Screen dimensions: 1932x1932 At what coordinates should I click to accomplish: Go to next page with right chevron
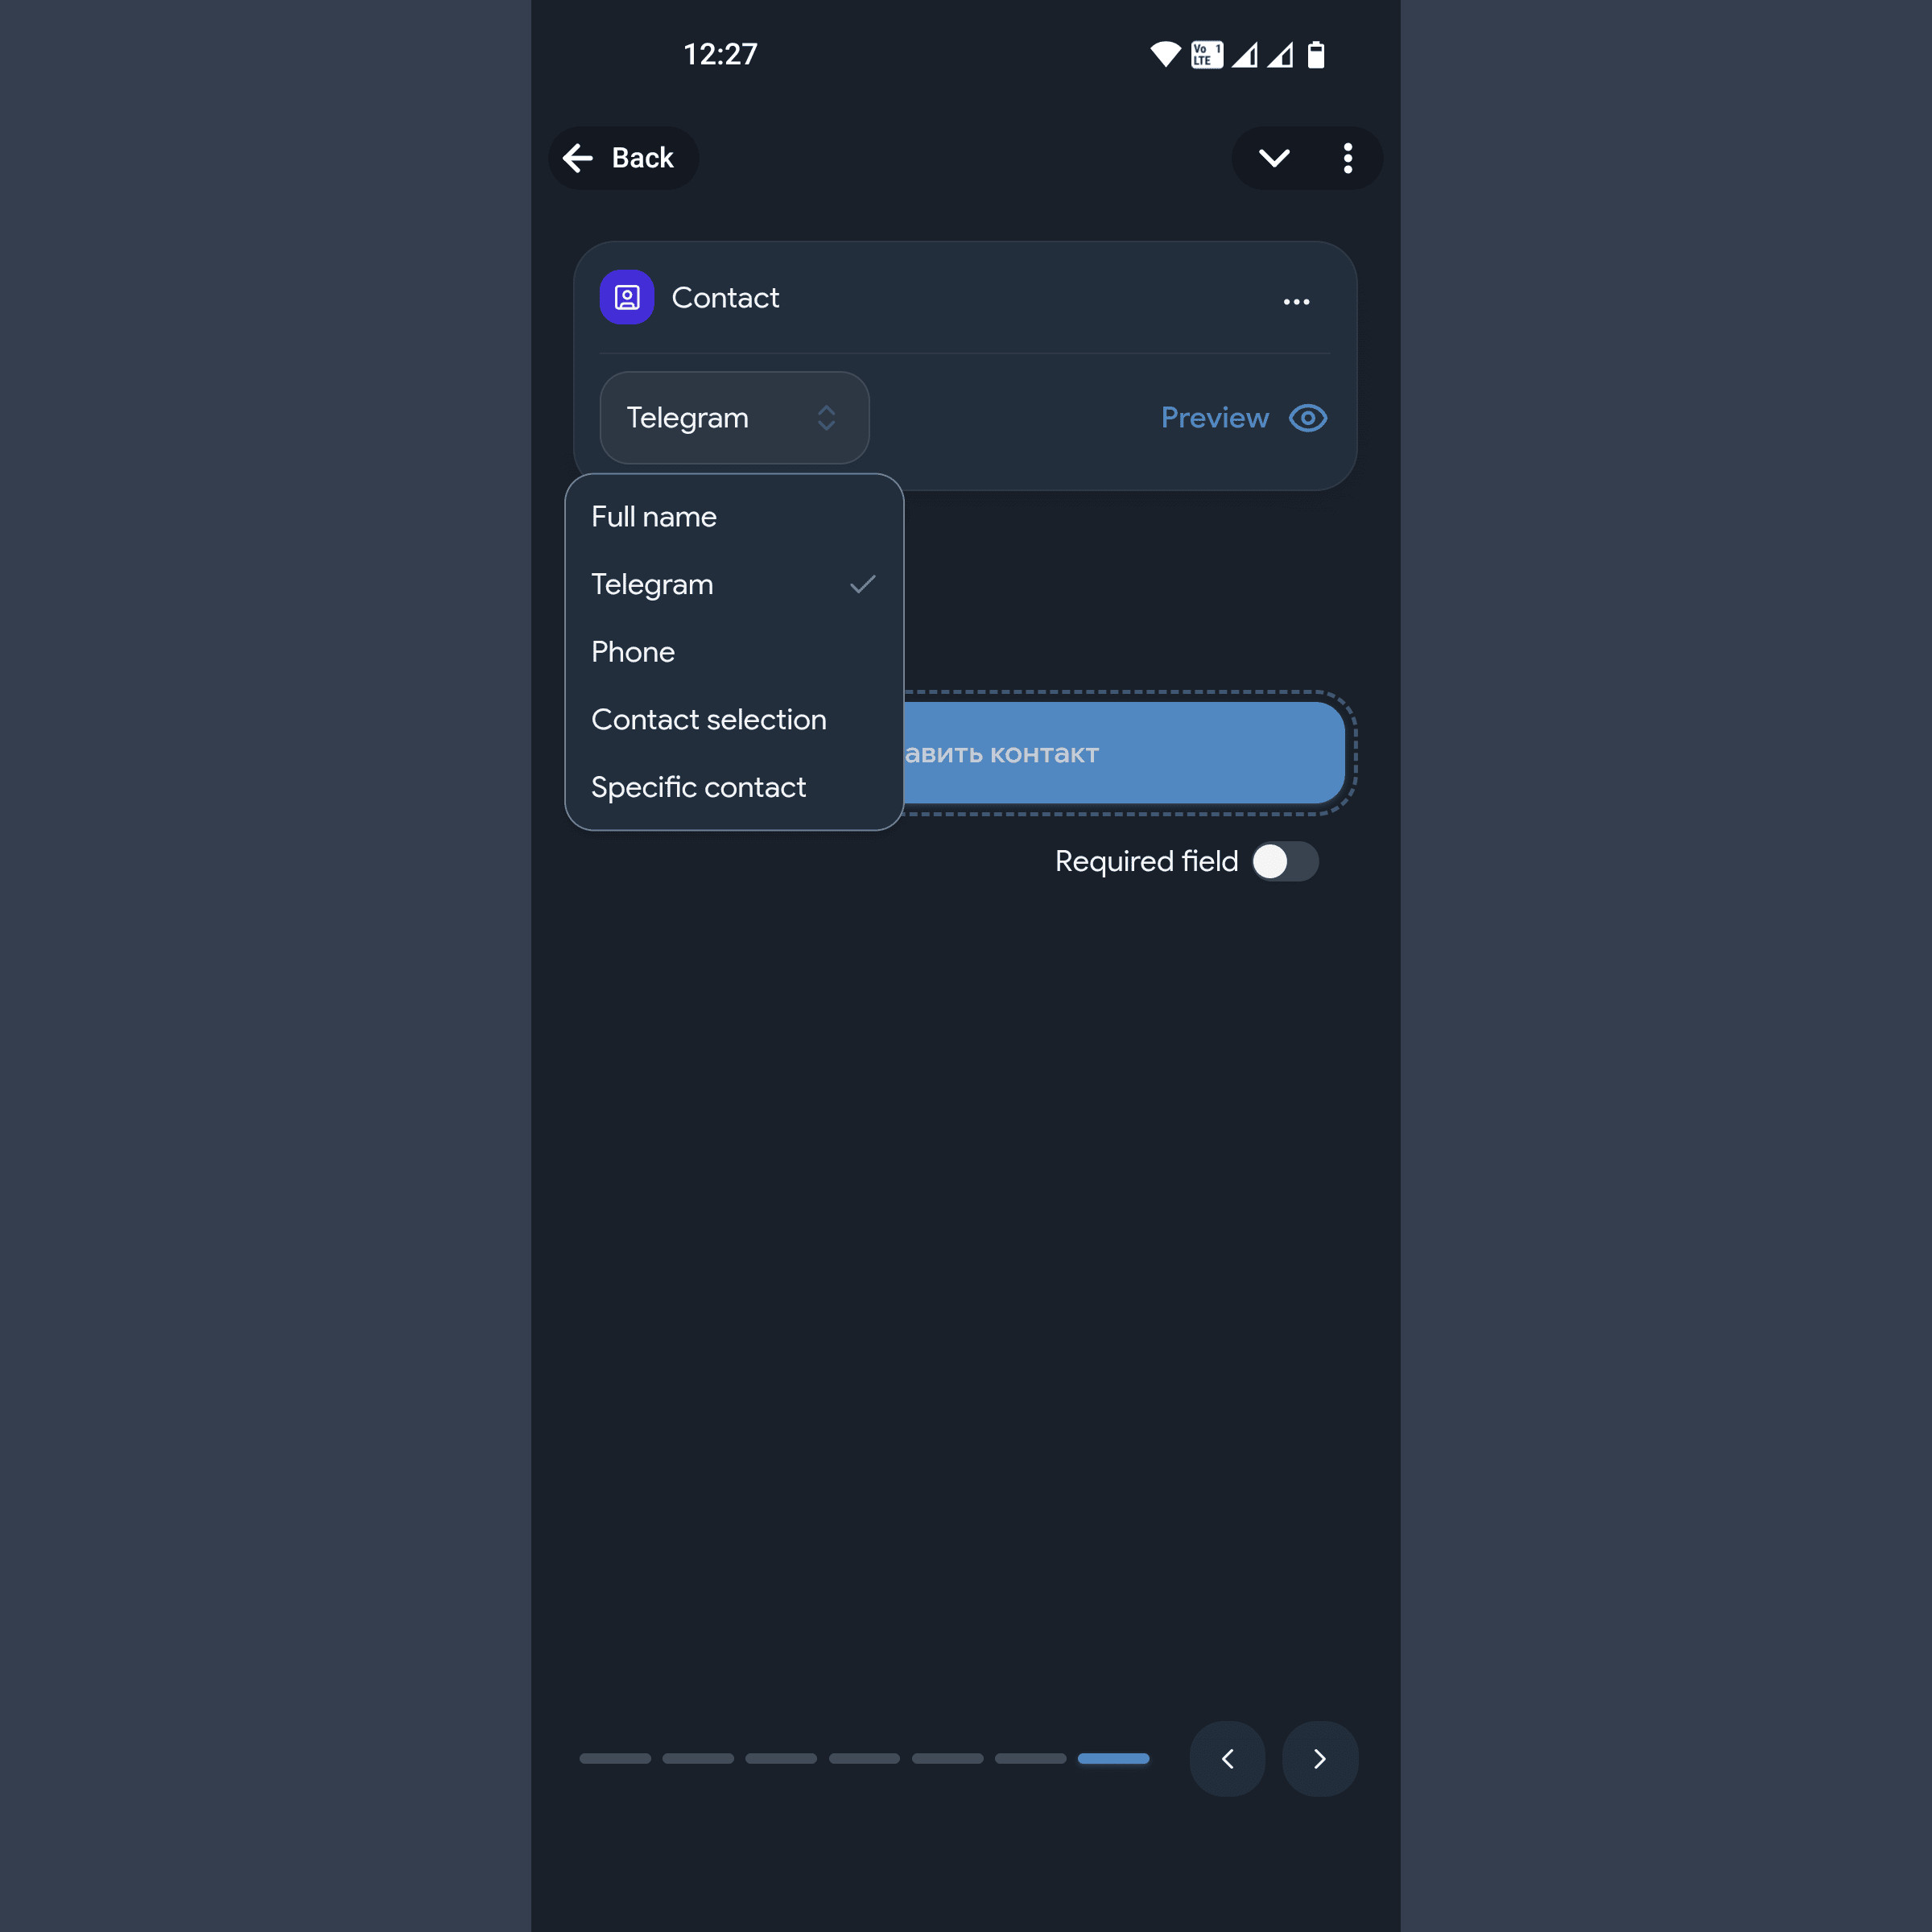point(1320,1759)
